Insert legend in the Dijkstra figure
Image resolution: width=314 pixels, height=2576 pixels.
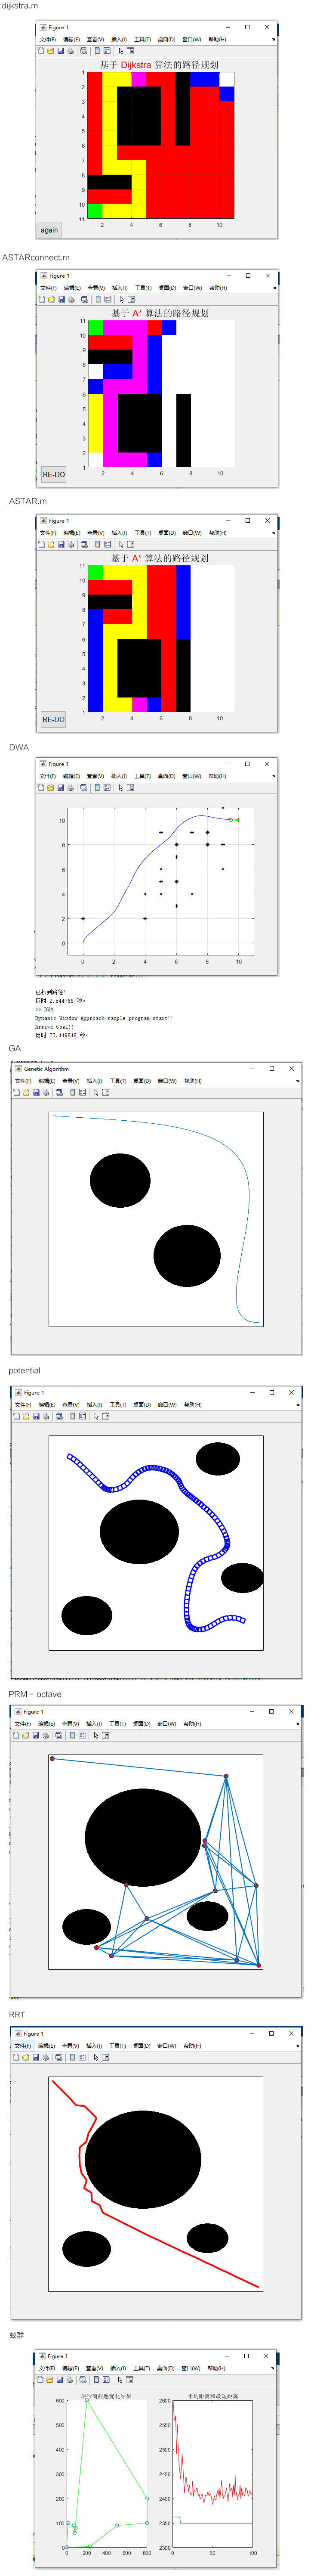107,50
